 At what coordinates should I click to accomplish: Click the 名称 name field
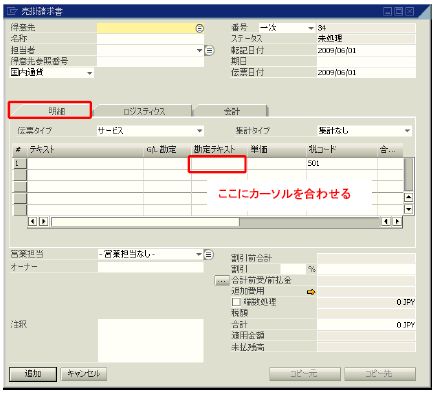point(150,39)
